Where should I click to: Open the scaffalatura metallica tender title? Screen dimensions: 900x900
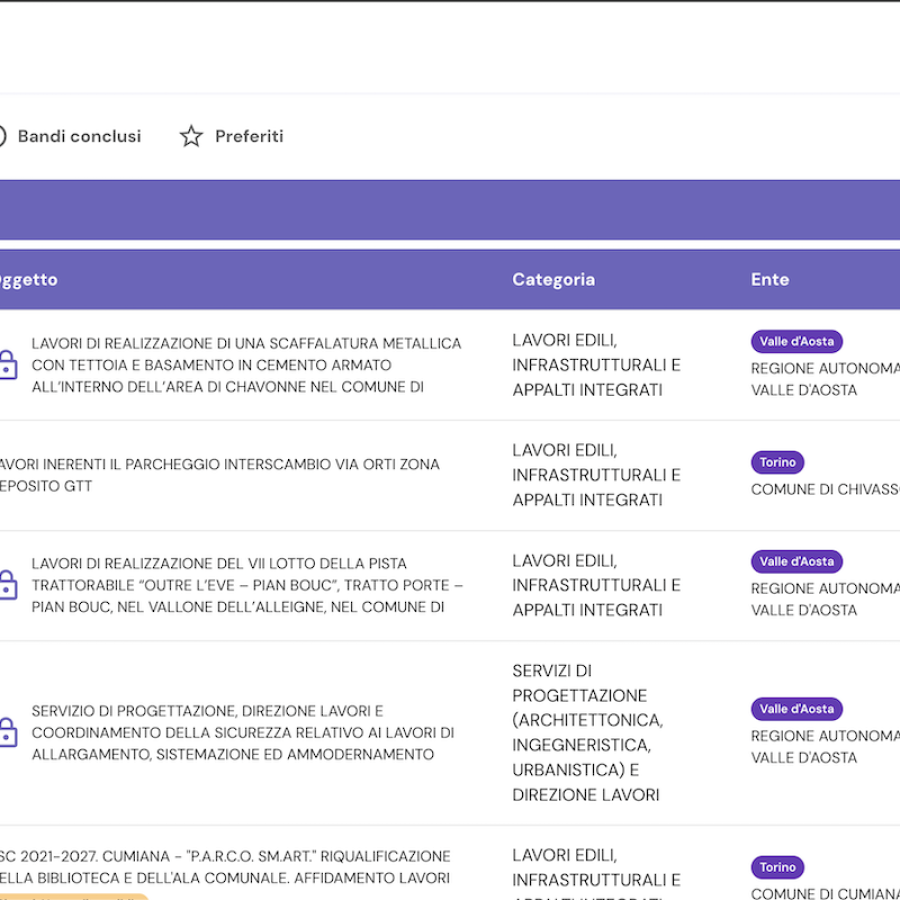246,365
